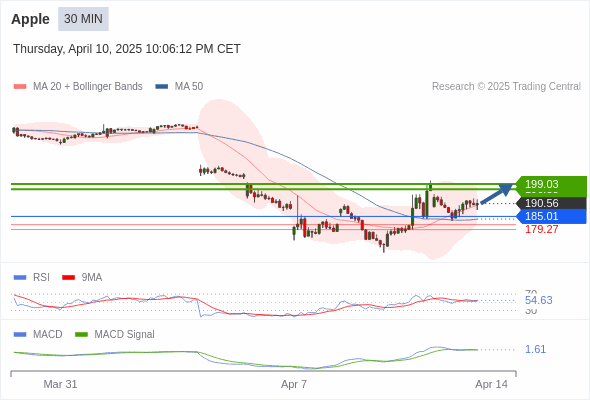Select the blue 185.01 pivot price tag

tap(551, 216)
